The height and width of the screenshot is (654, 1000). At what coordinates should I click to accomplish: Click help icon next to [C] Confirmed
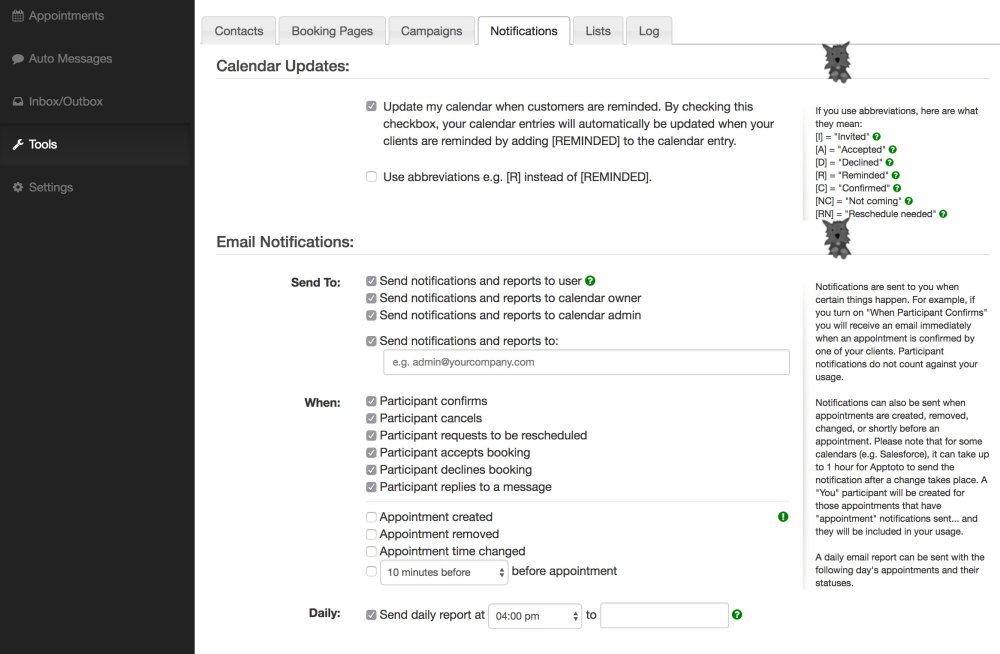pyautogui.click(x=897, y=188)
